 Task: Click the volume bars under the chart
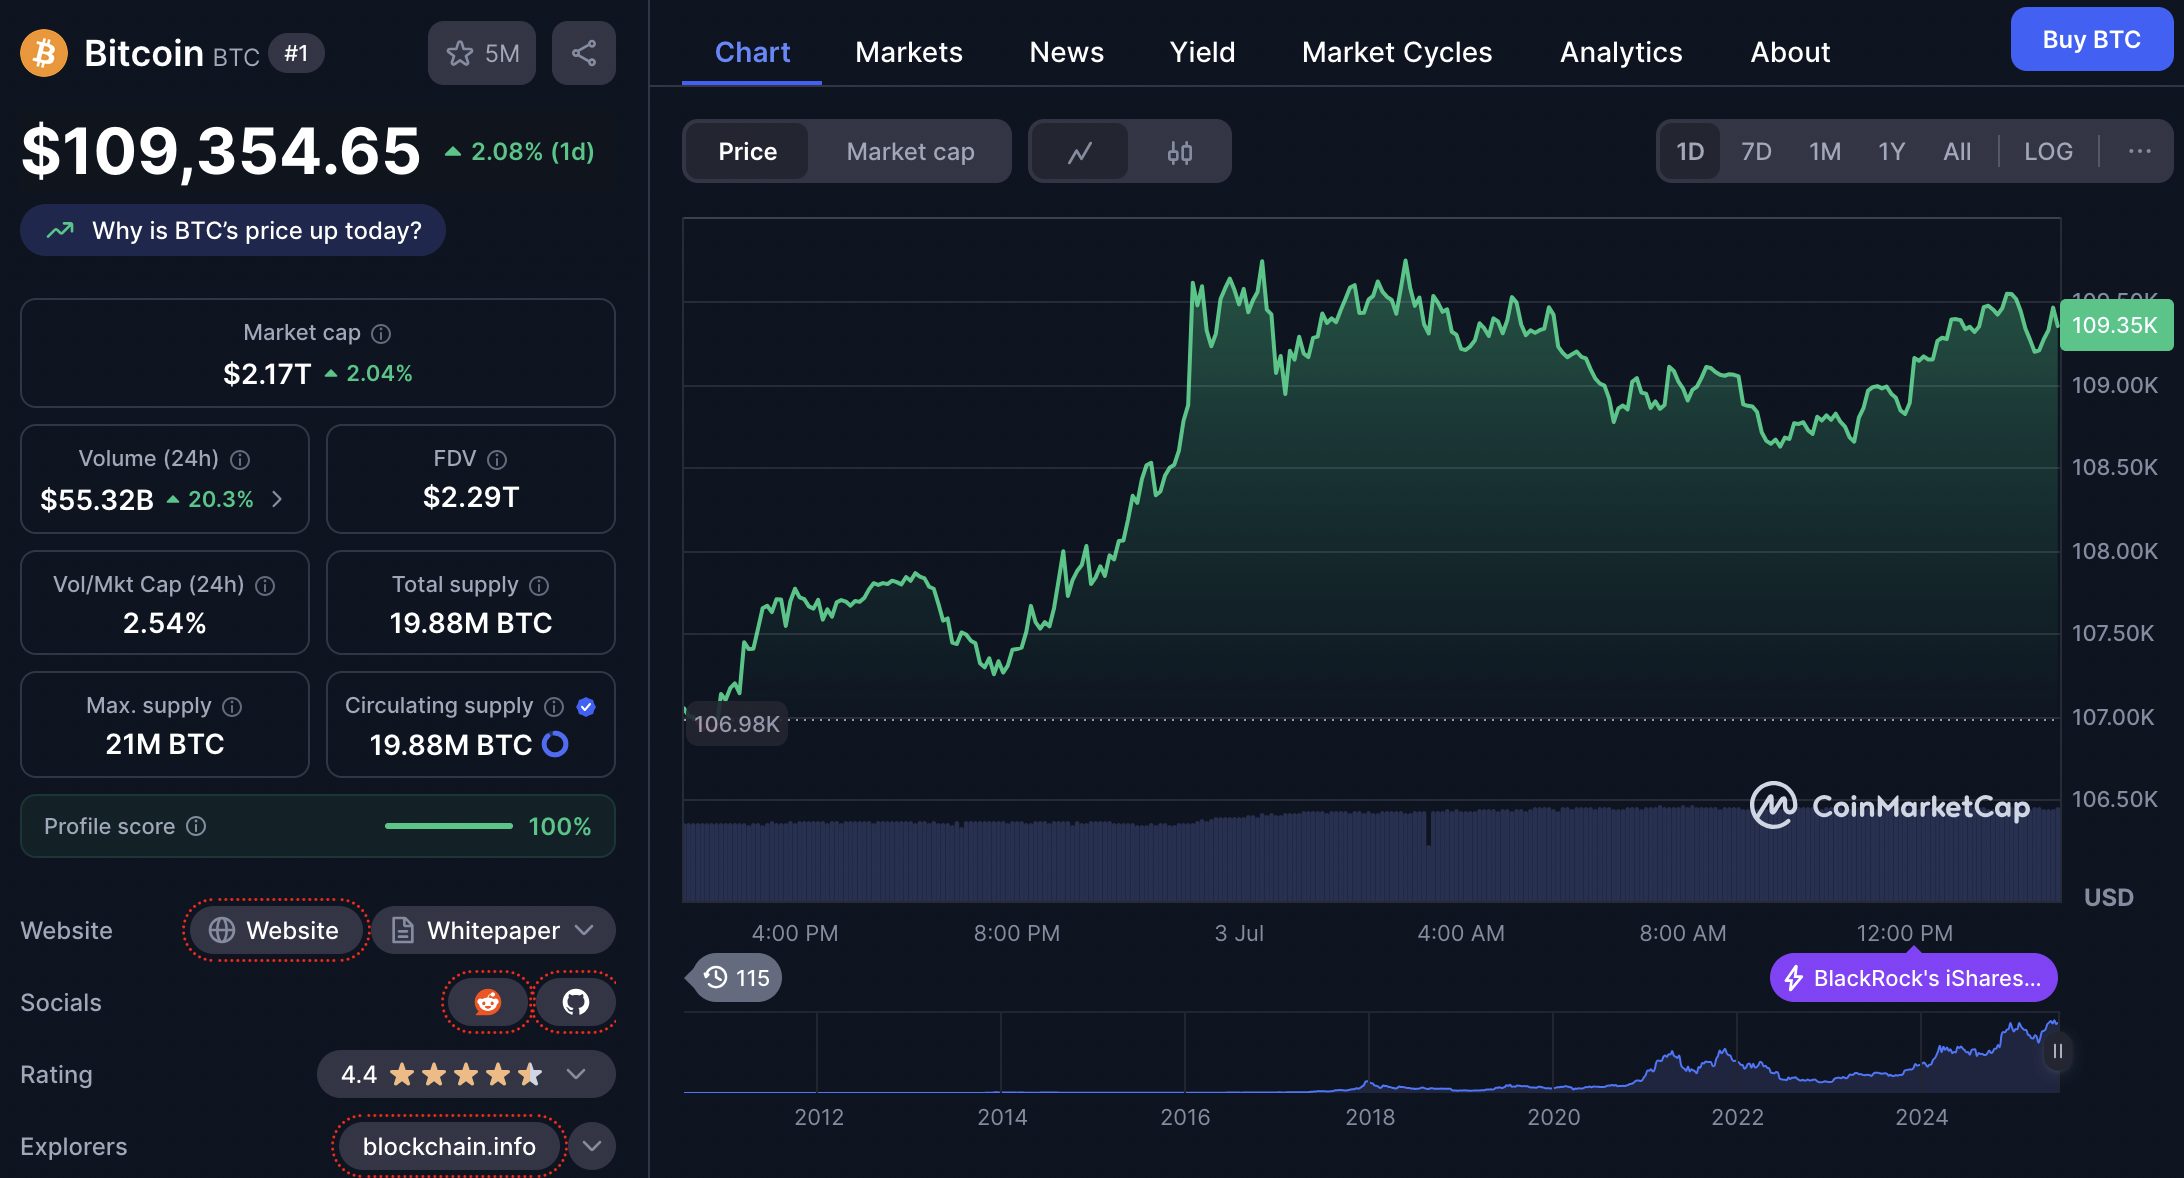click(1371, 855)
